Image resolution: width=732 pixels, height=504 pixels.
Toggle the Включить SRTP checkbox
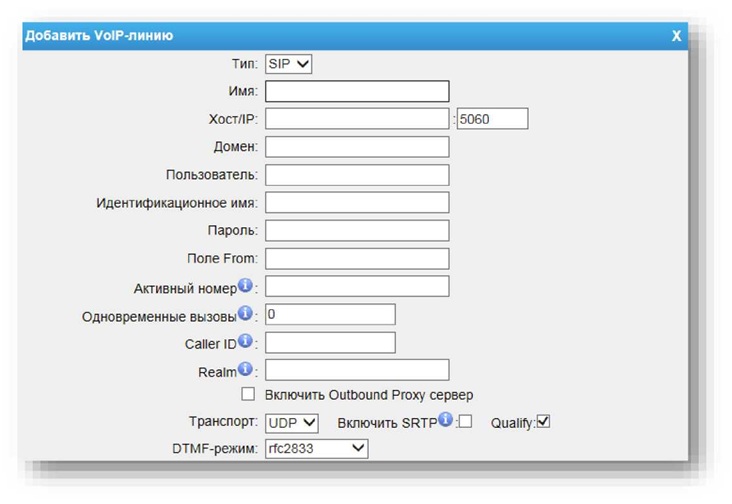(465, 422)
